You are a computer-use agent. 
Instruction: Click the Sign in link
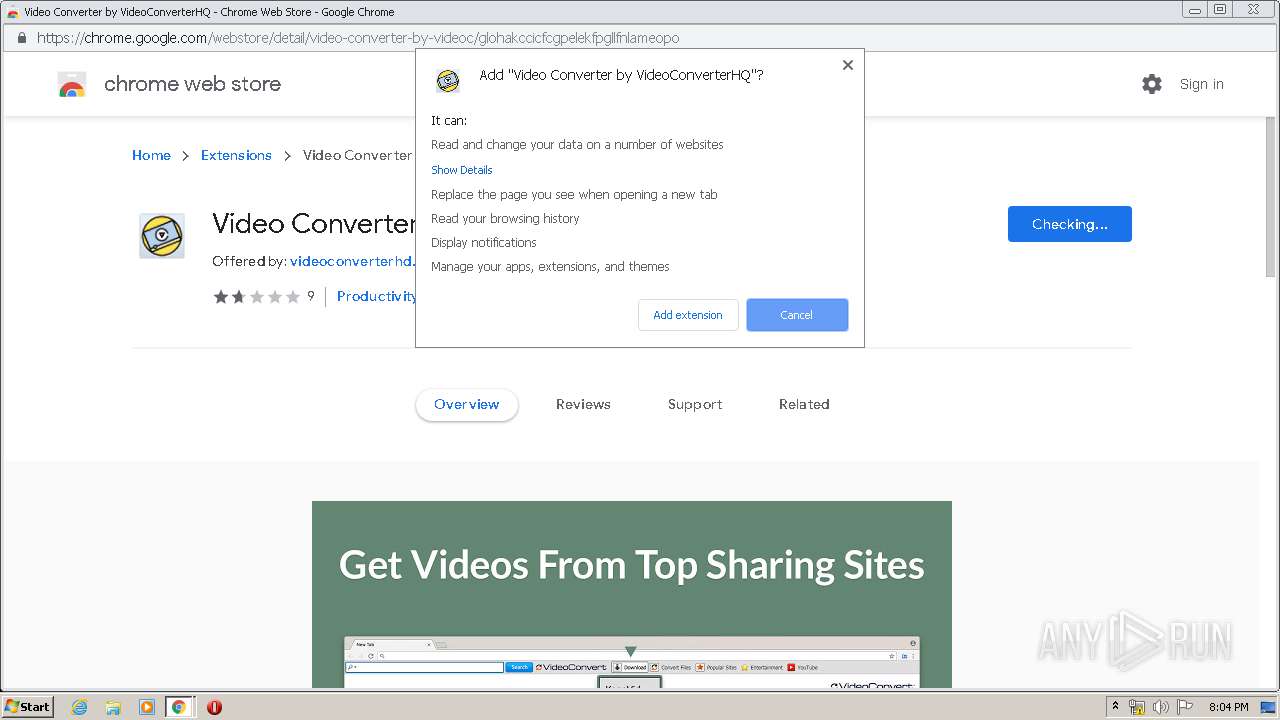[1201, 84]
